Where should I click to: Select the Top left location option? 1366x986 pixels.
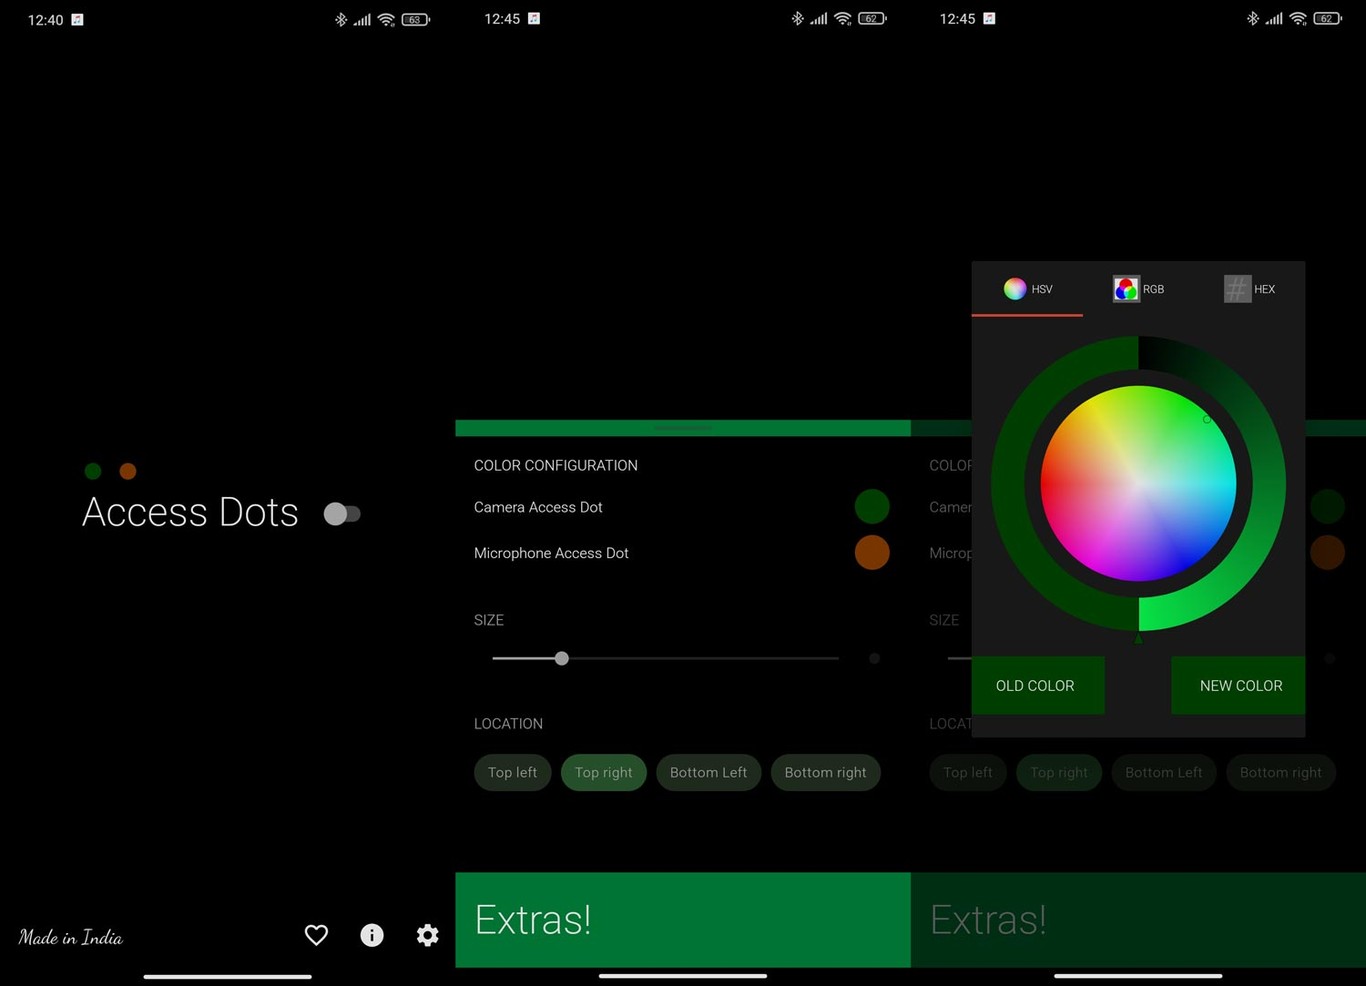[x=512, y=772]
